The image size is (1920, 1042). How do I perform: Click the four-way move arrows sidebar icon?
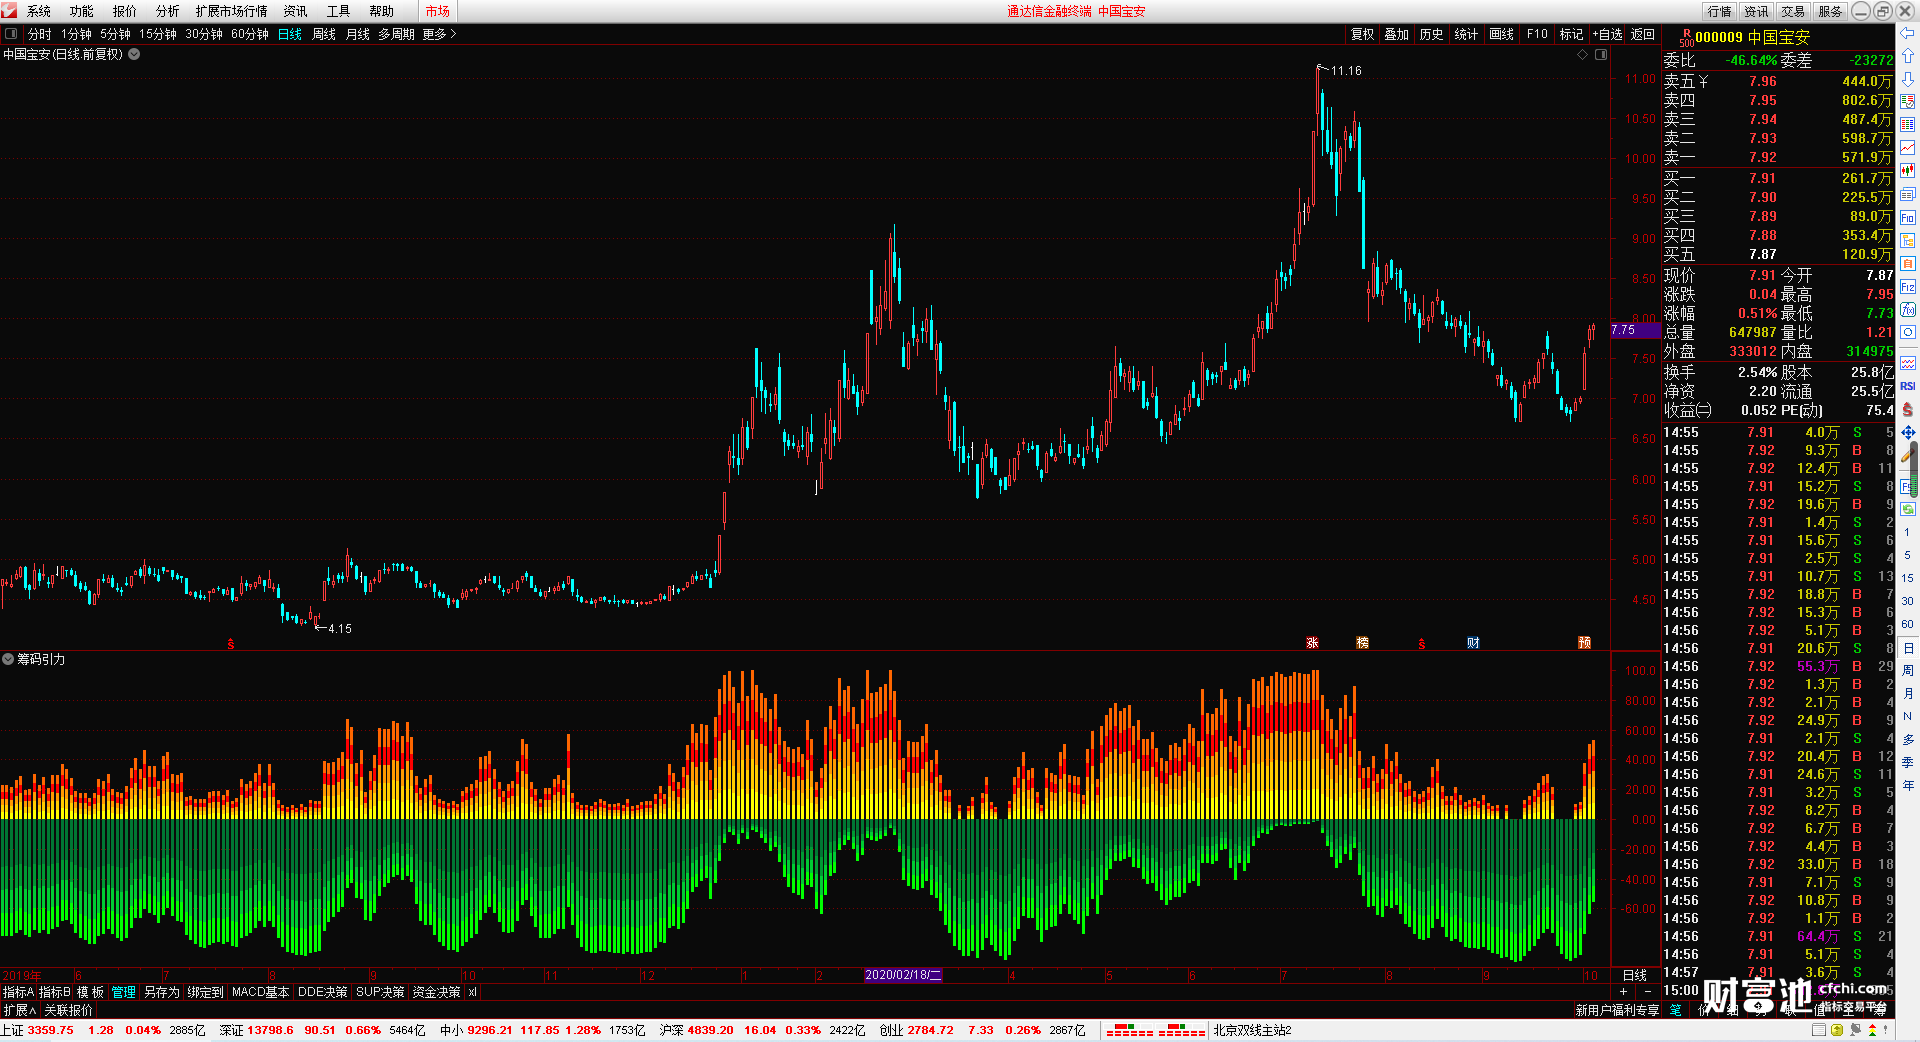(1907, 432)
